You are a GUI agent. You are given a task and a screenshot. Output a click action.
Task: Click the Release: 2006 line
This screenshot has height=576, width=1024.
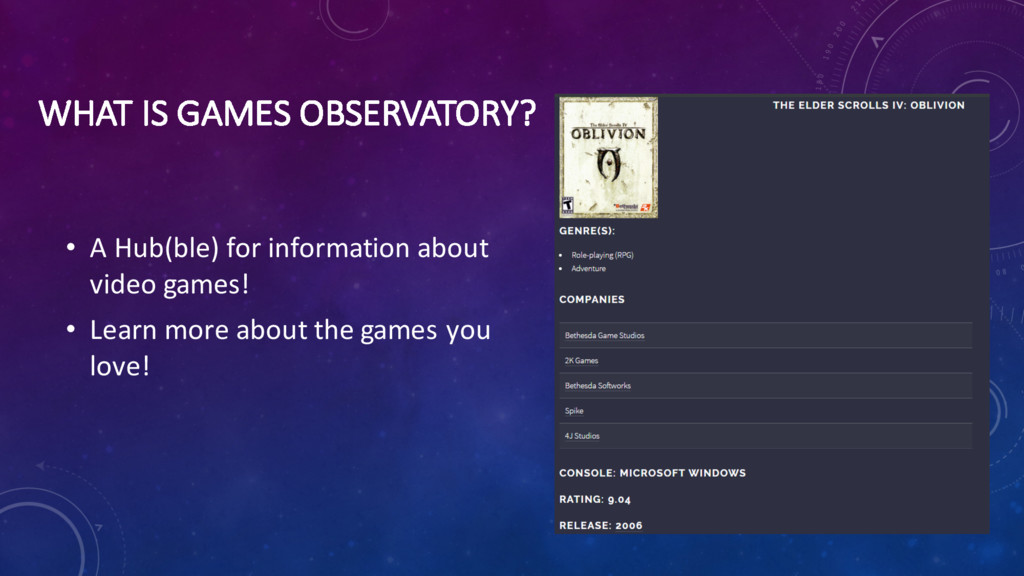coord(601,525)
